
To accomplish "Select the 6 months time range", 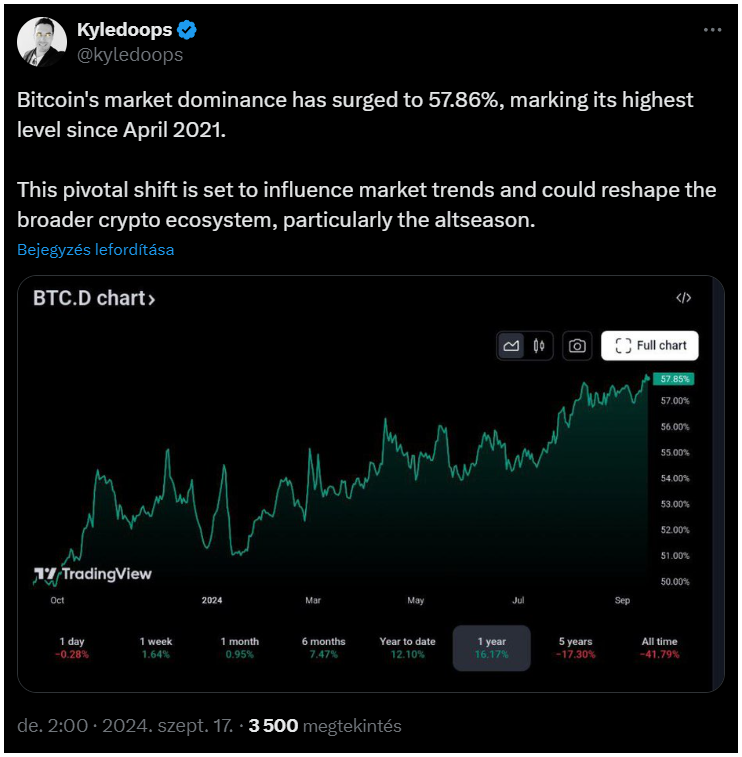I will click(323, 648).
